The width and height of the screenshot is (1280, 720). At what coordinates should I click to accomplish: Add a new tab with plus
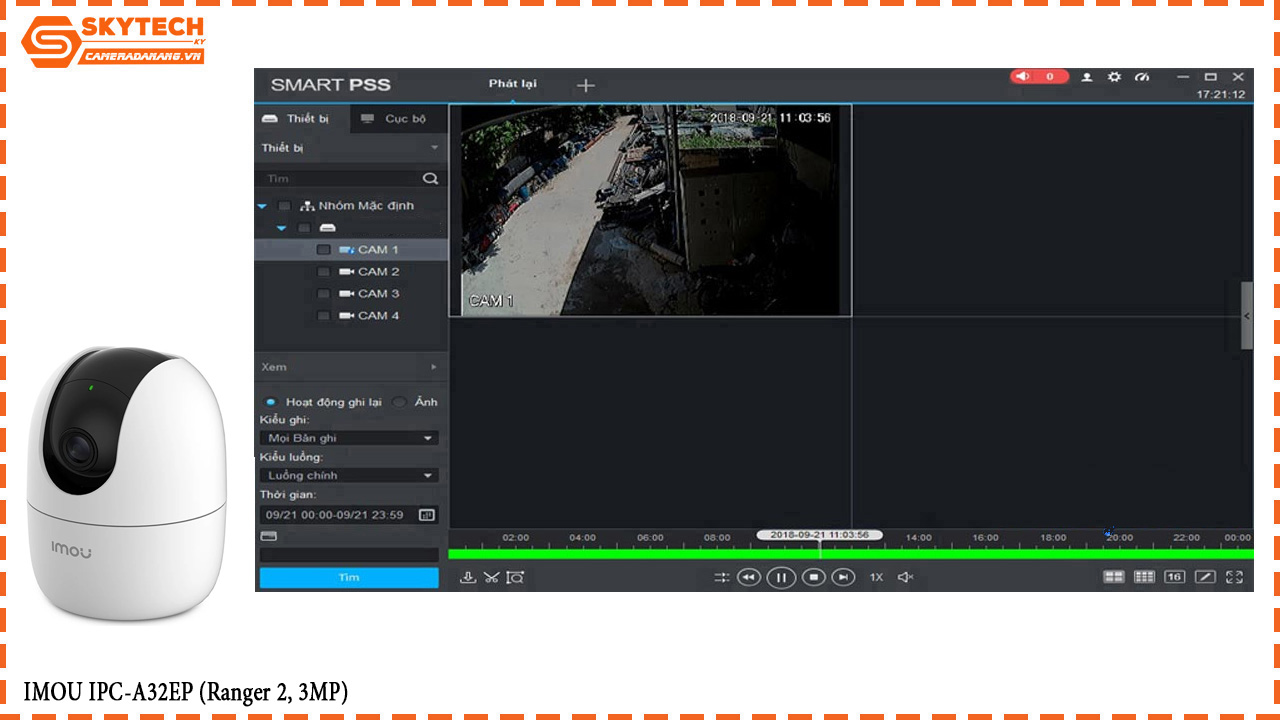586,86
